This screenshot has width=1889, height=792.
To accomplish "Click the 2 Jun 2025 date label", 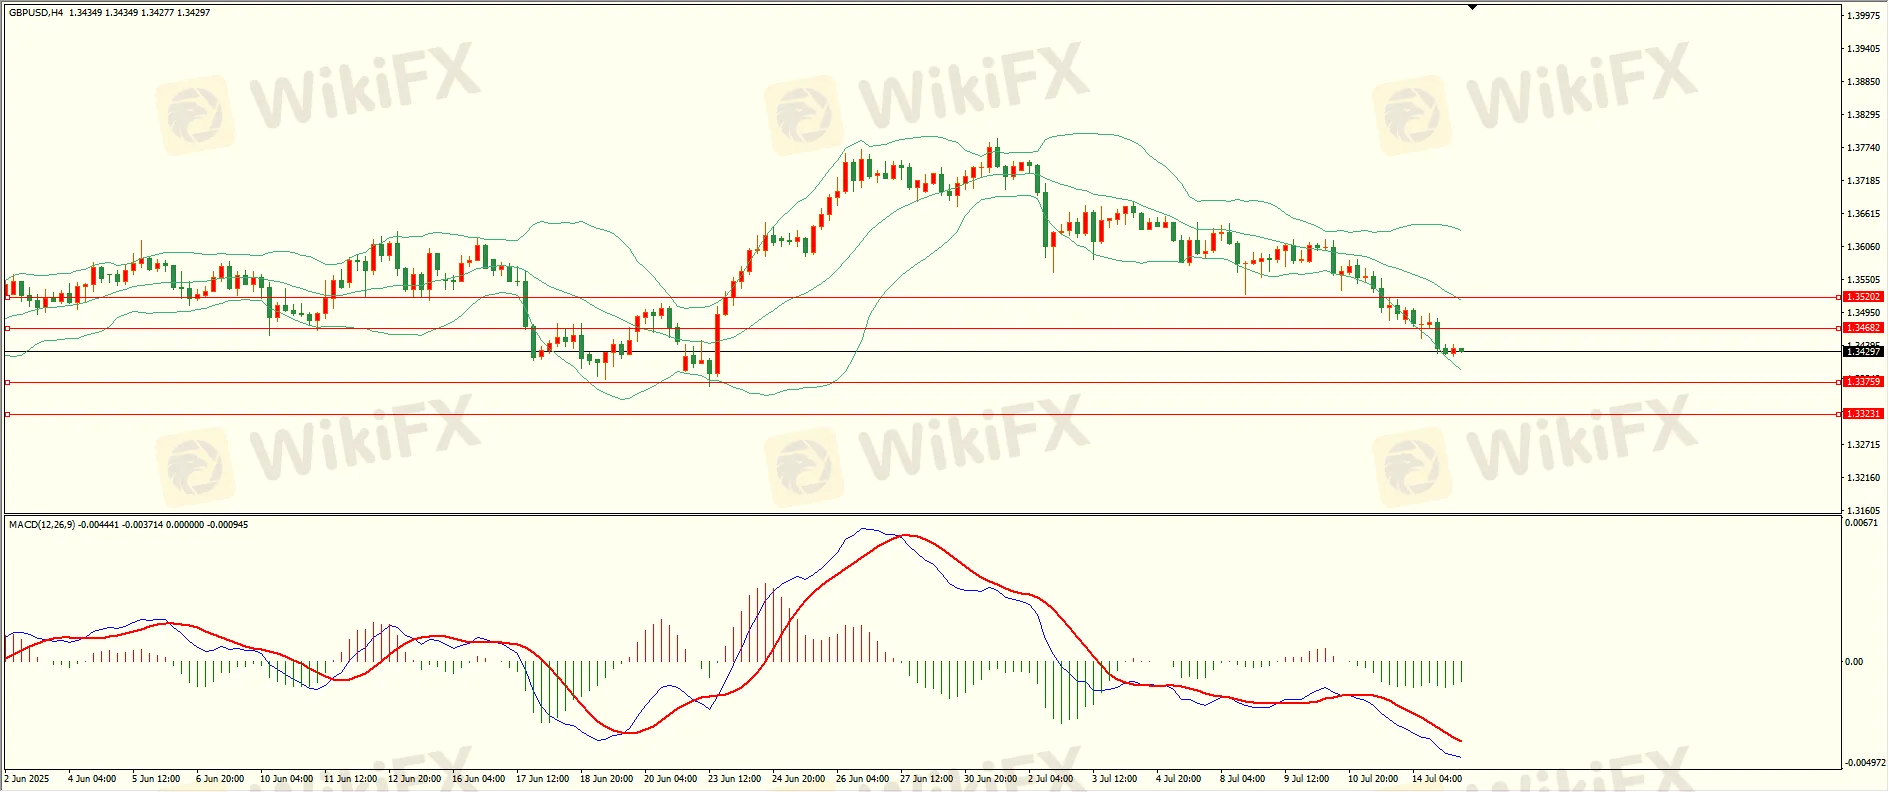I will [x=27, y=779].
